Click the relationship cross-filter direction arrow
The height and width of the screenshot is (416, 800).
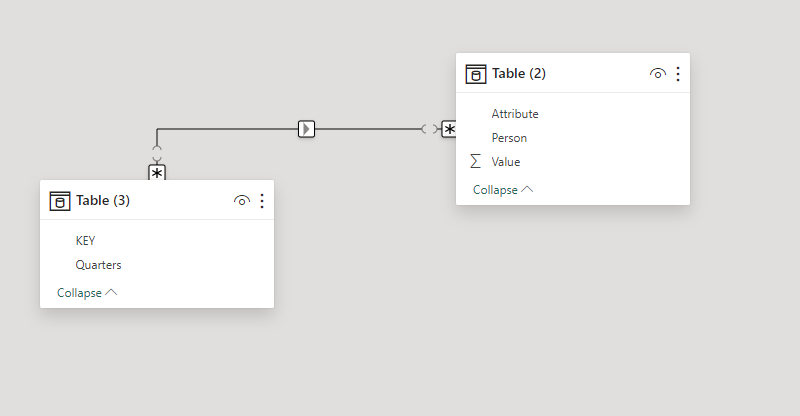click(x=306, y=129)
